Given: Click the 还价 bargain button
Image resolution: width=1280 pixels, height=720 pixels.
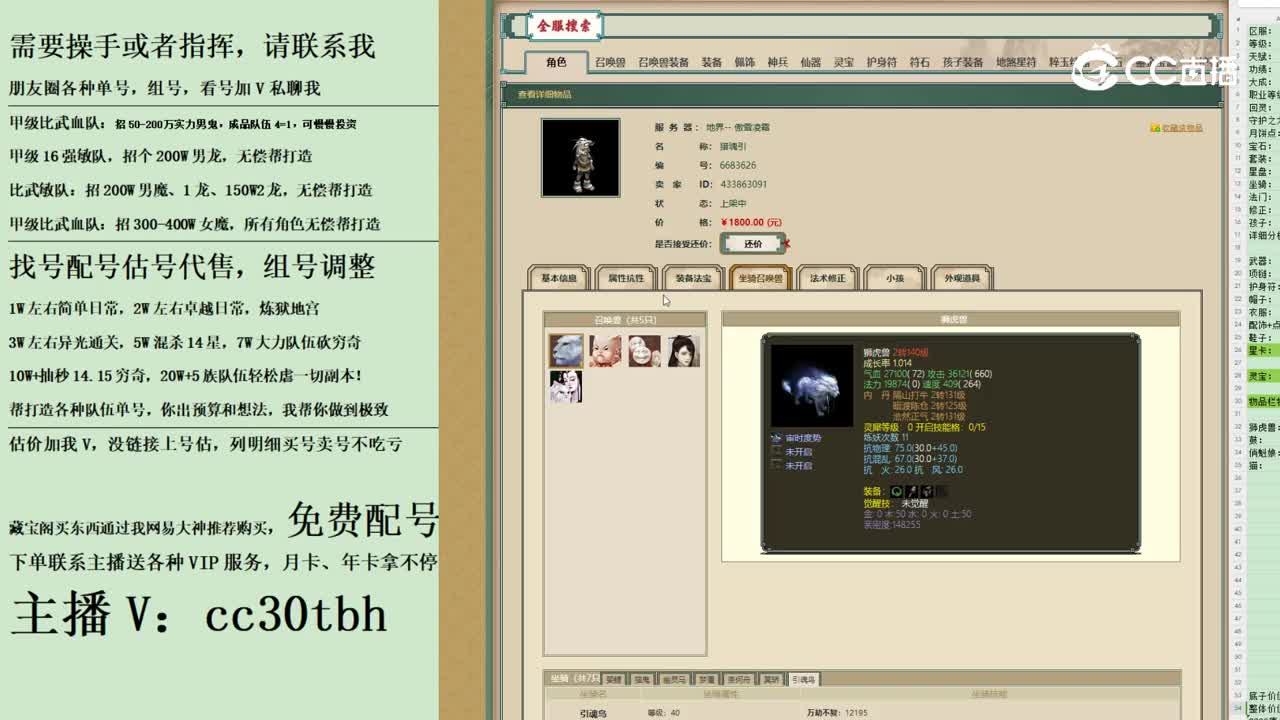Looking at the screenshot, I should coord(752,244).
